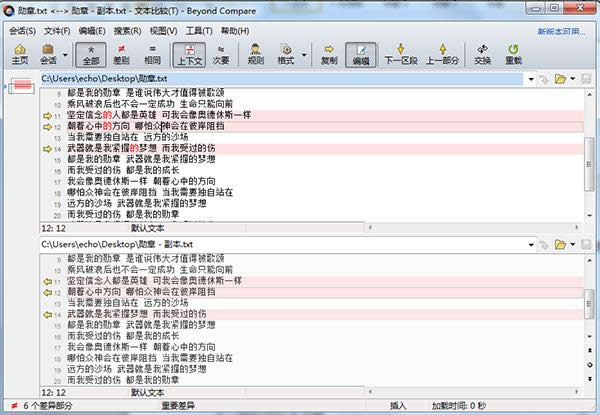Click the 复制 copy arrow icon
Image resolution: width=600 pixels, height=415 pixels.
[329, 49]
